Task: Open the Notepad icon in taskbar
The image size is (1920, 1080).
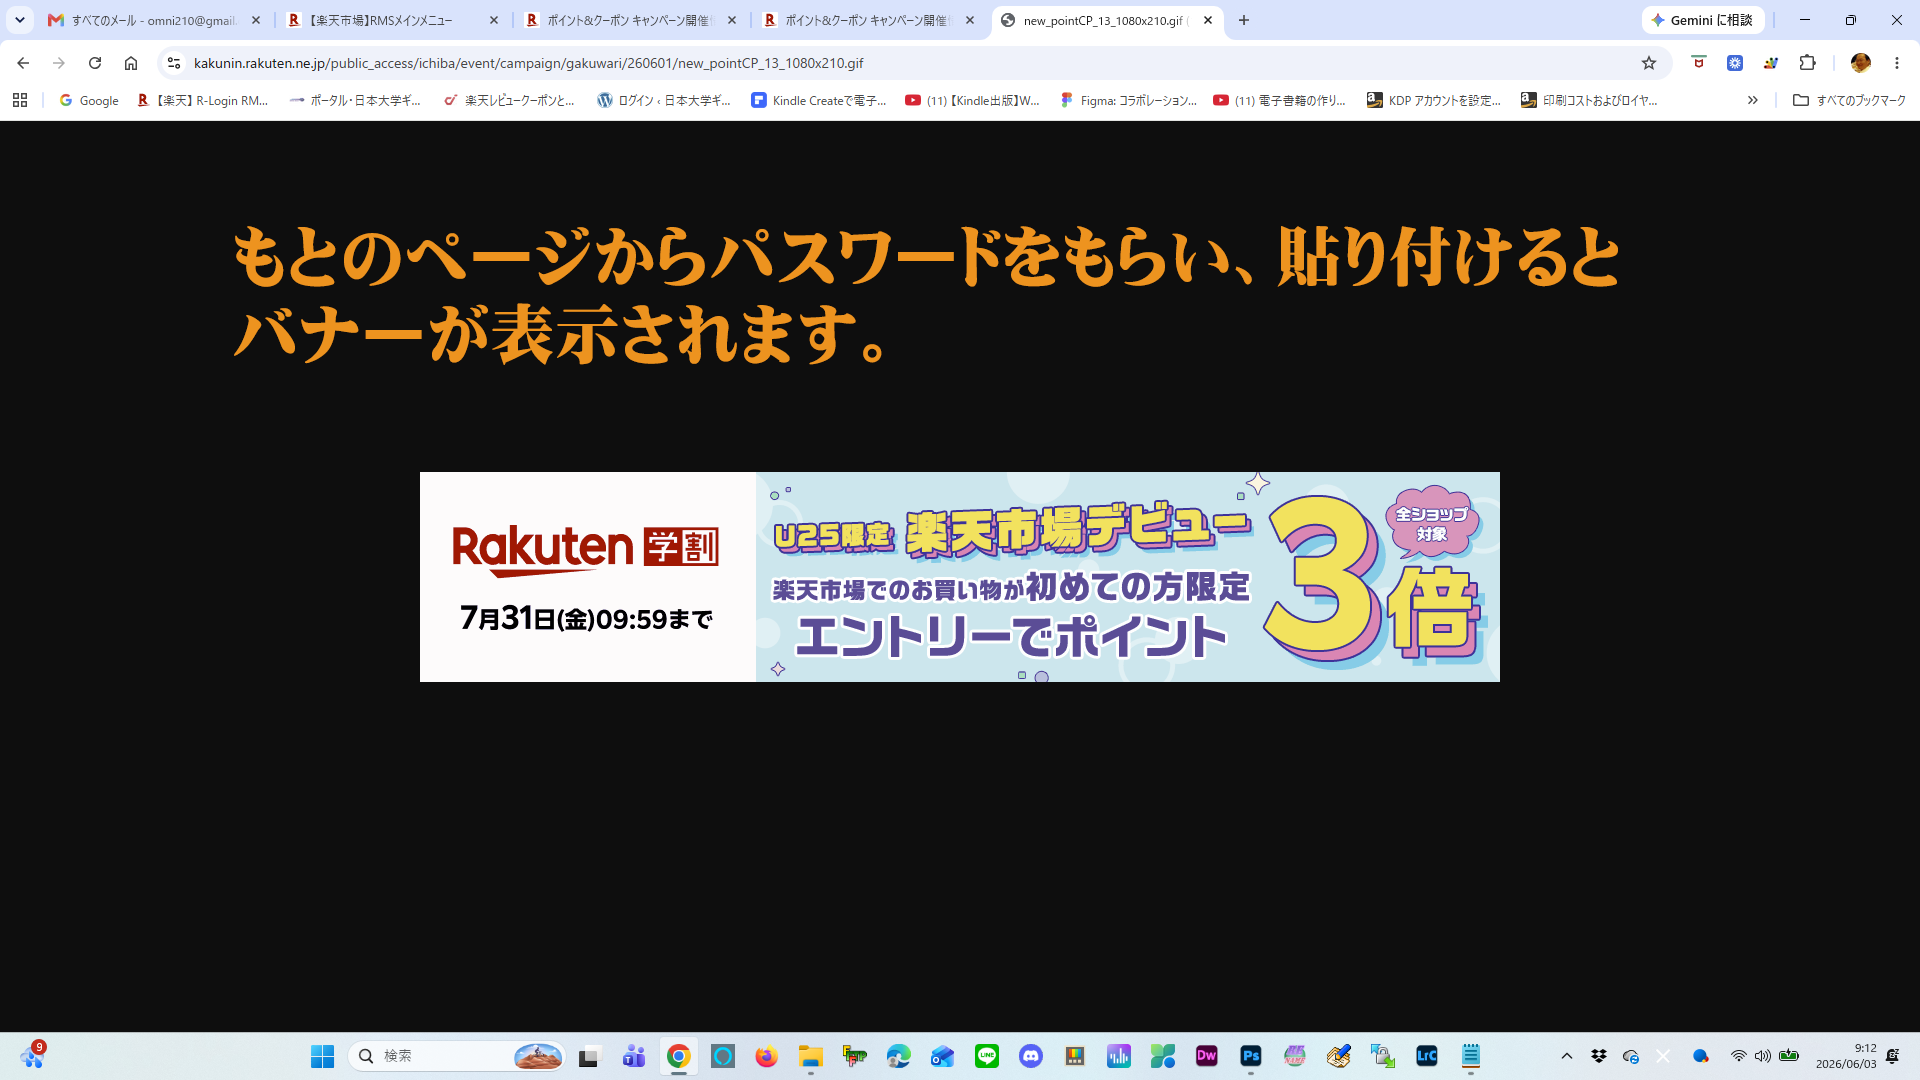Action: coord(1471,1056)
